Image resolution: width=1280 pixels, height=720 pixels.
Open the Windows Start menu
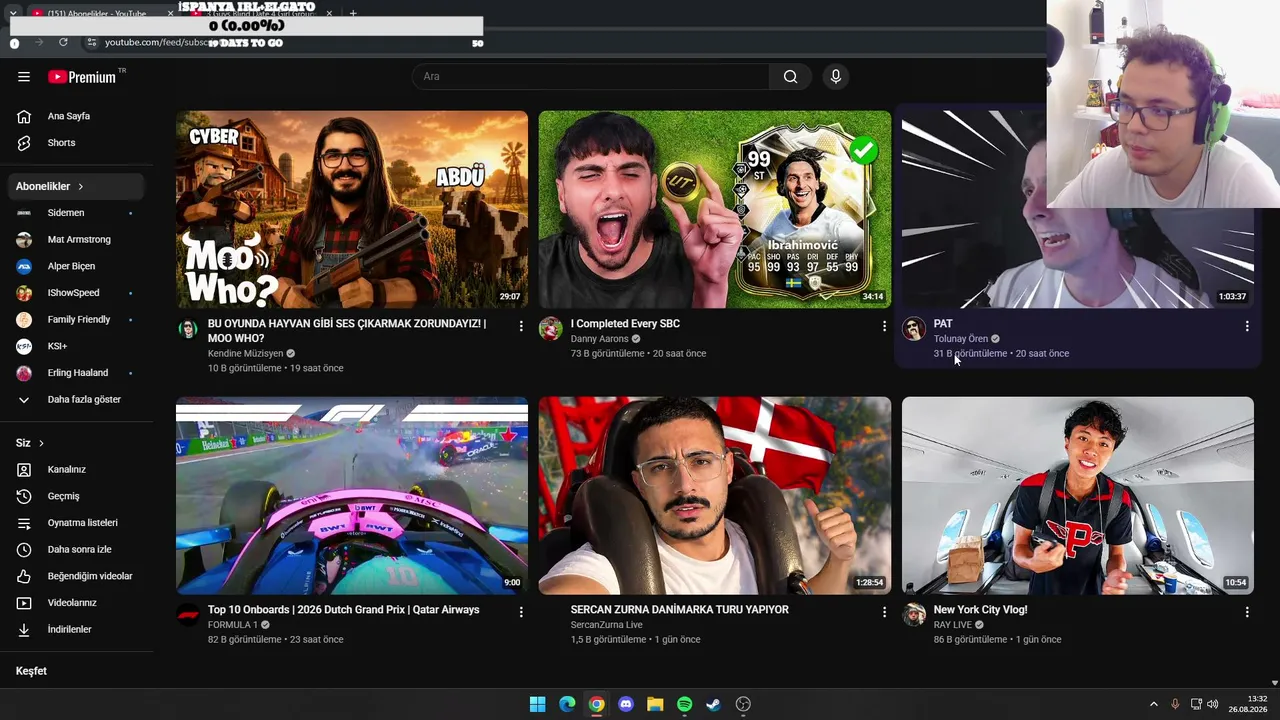pos(538,704)
